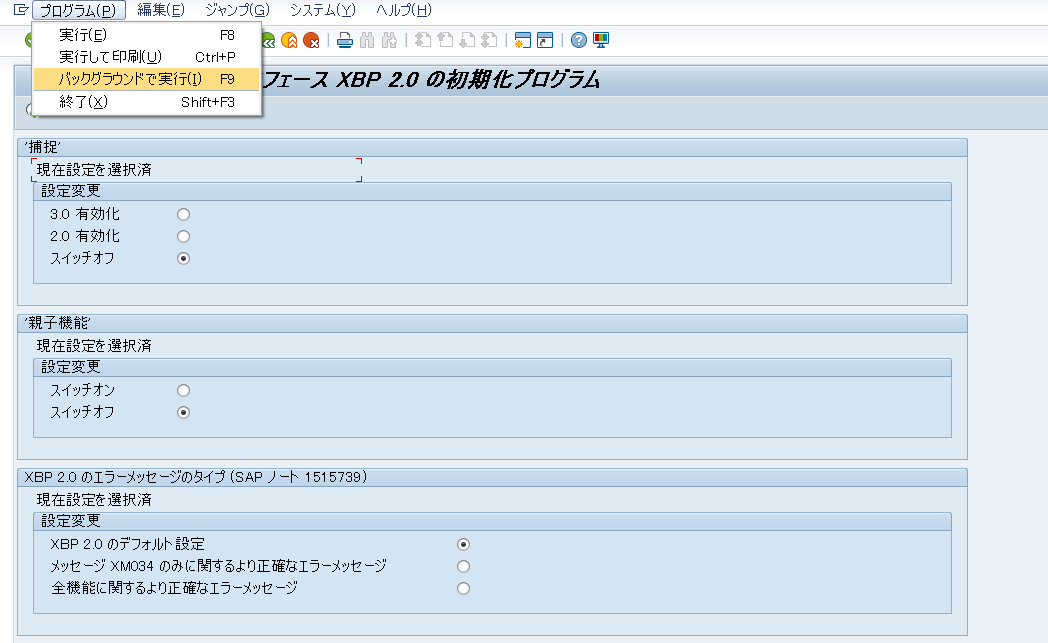This screenshot has width=1048, height=643.
Task: Click the Find Next toolbar icon
Action: point(391,39)
